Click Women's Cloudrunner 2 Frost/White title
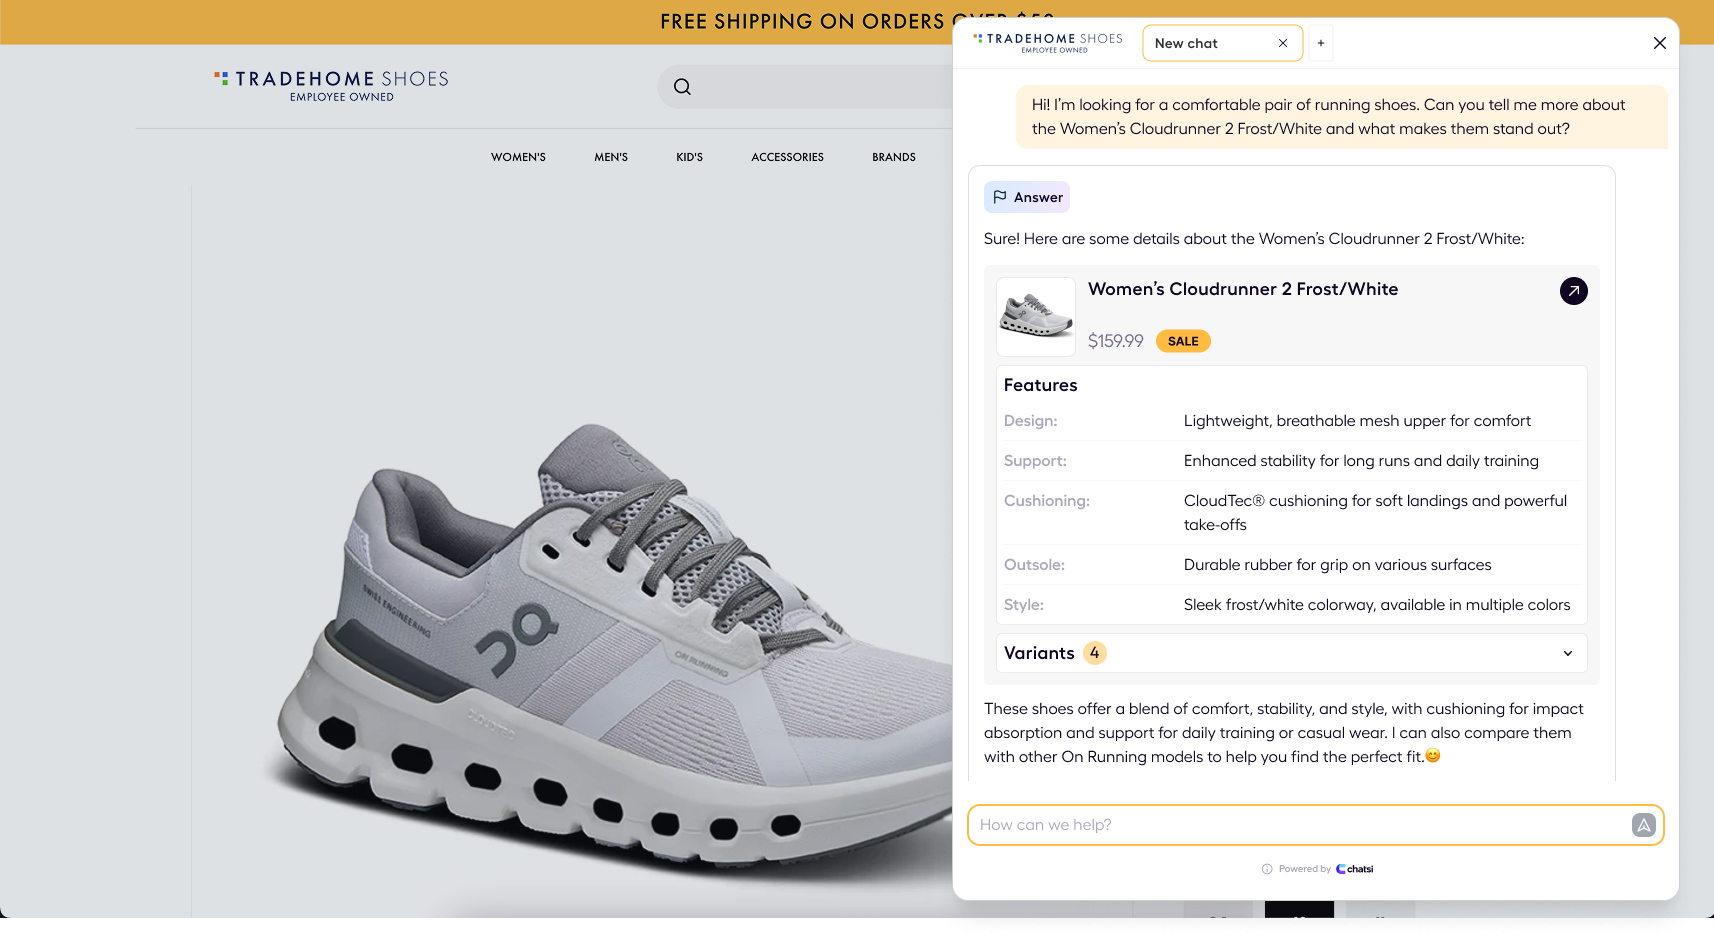Screen dimensions: 1714x941 pos(1242,289)
